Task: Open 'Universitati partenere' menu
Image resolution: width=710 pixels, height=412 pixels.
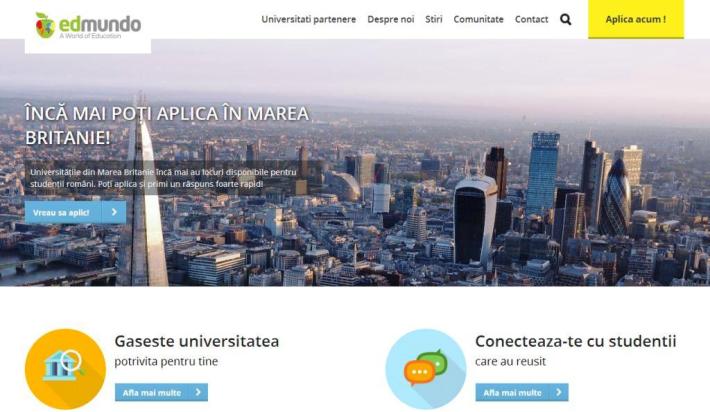Action: click(x=308, y=19)
